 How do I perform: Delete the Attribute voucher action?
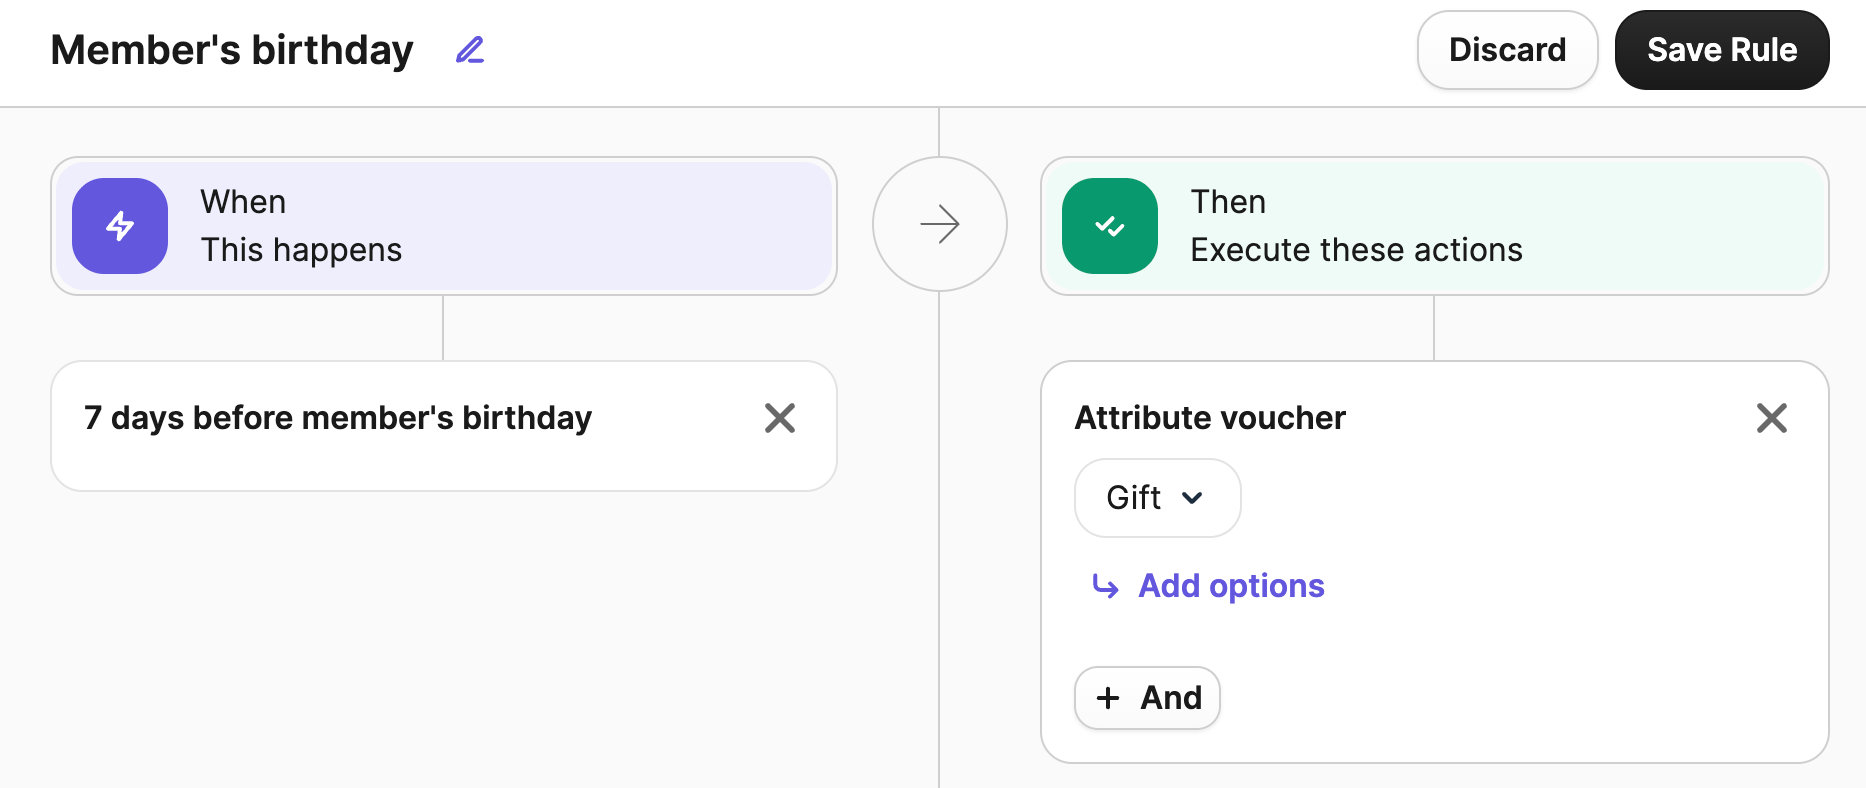pyautogui.click(x=1771, y=418)
